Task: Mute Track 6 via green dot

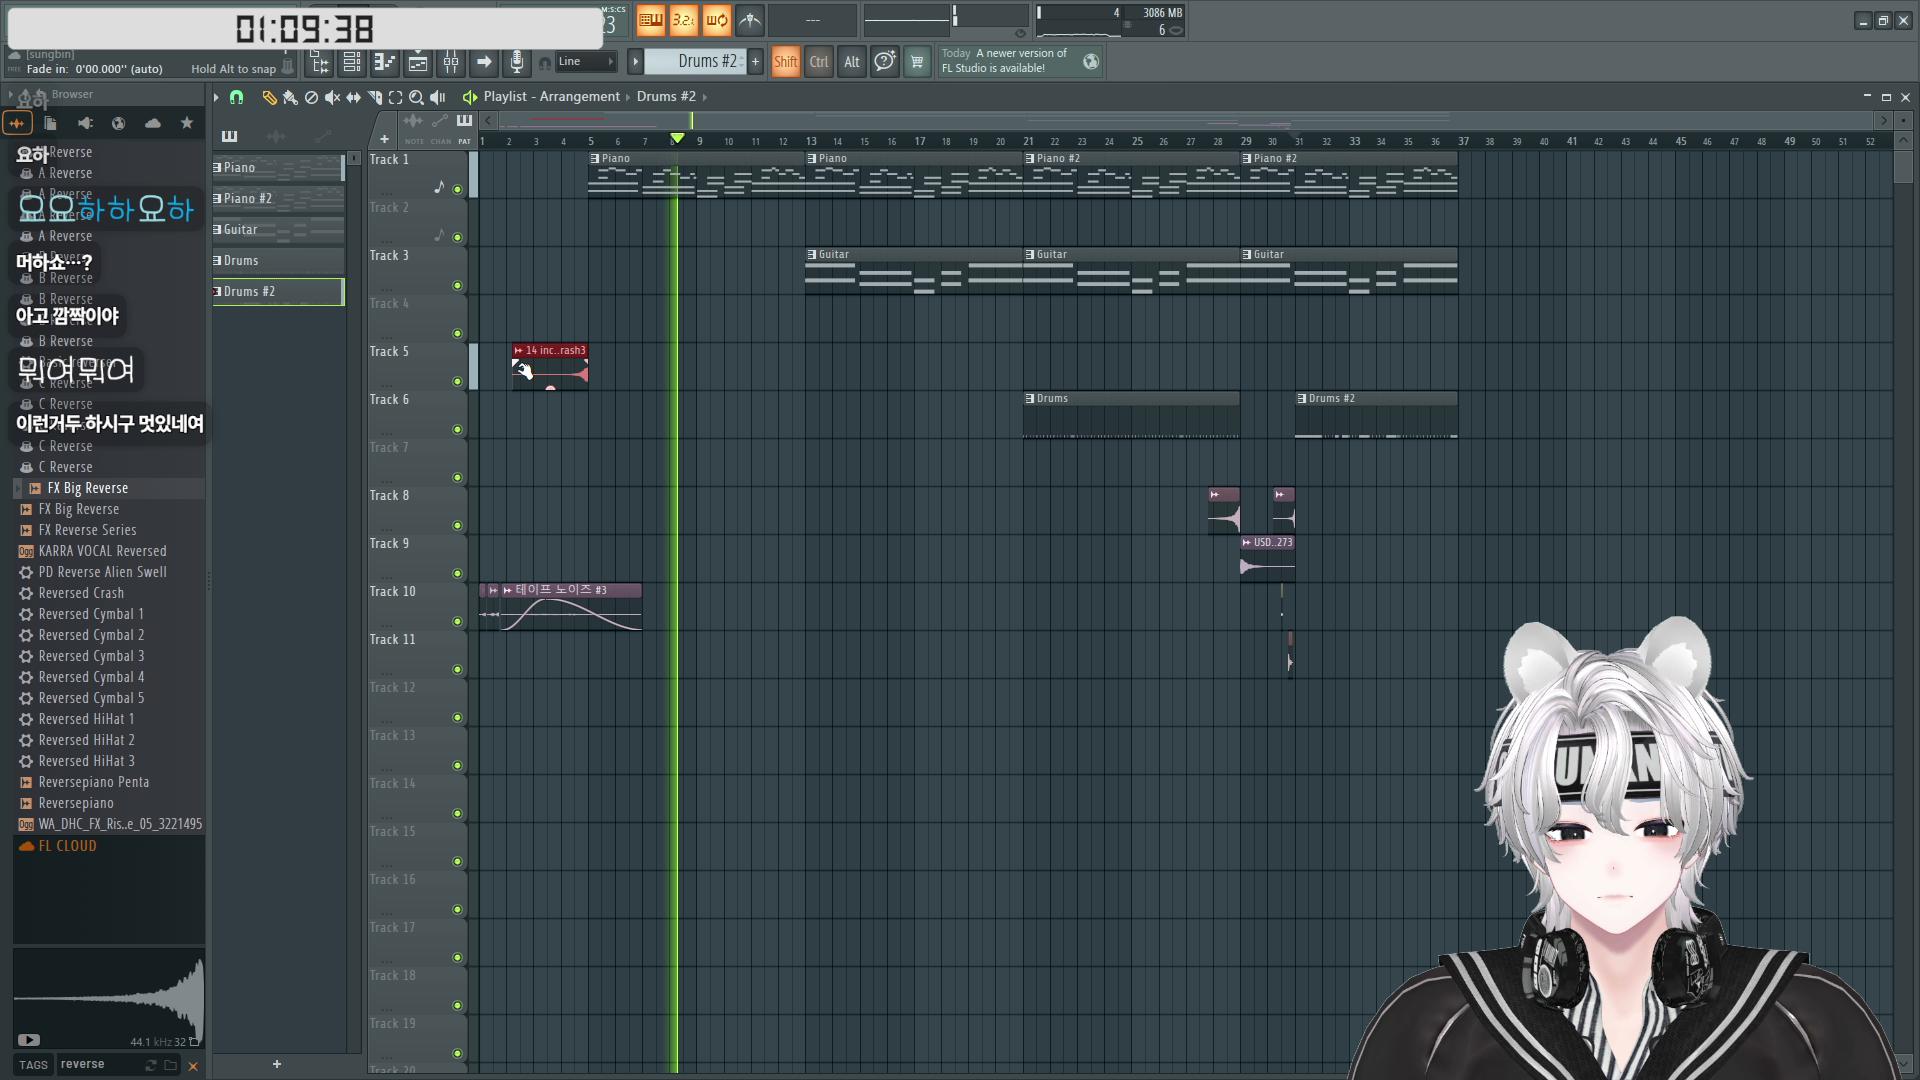Action: [457, 429]
